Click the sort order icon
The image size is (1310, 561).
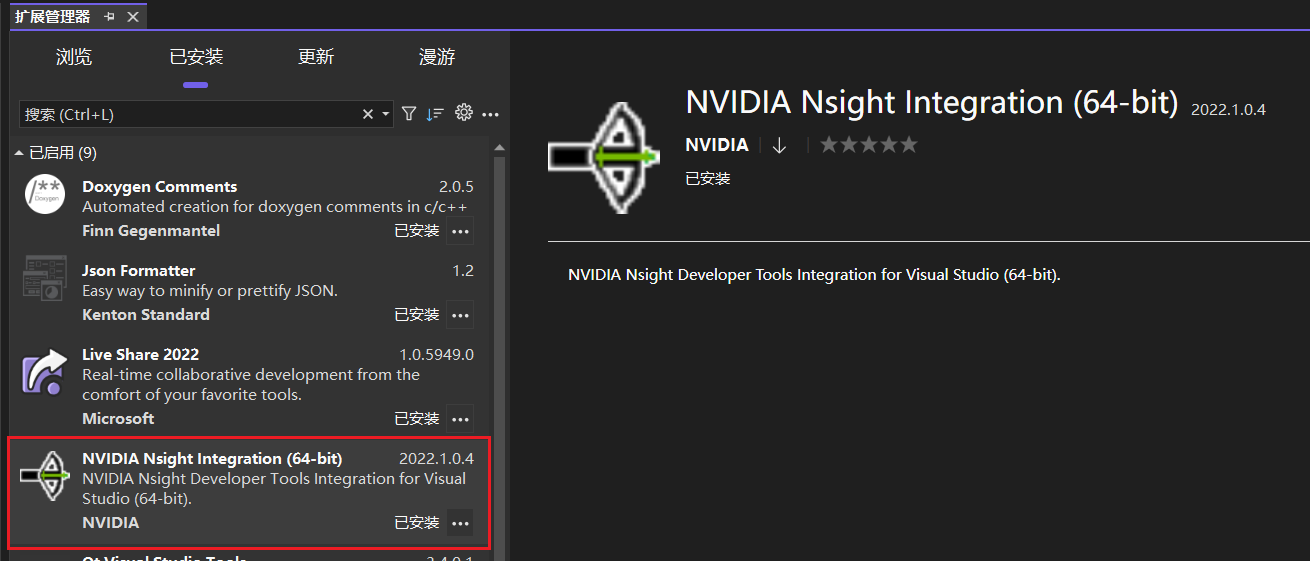(435, 114)
